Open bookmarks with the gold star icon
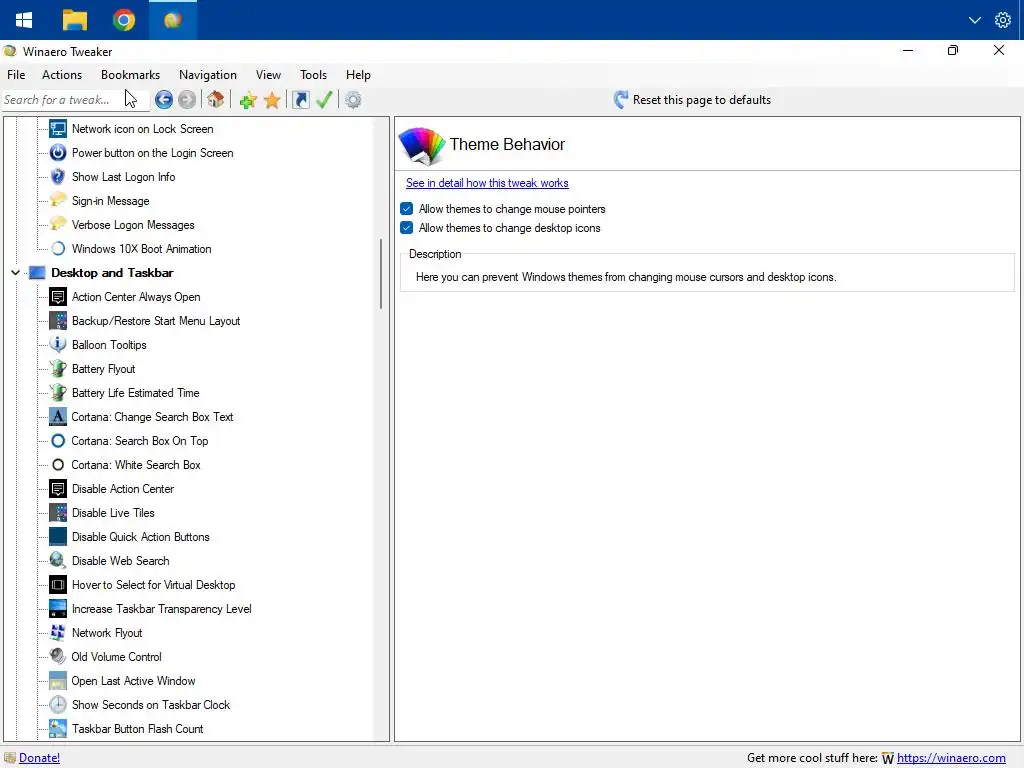Image resolution: width=1024 pixels, height=768 pixels. point(272,100)
